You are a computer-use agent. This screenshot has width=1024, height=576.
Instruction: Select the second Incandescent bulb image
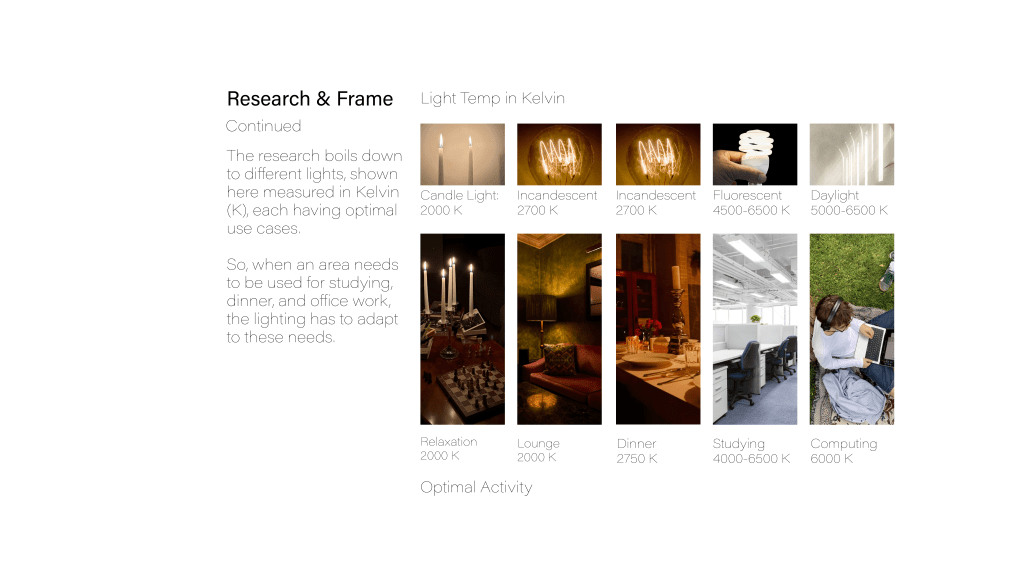(658, 154)
